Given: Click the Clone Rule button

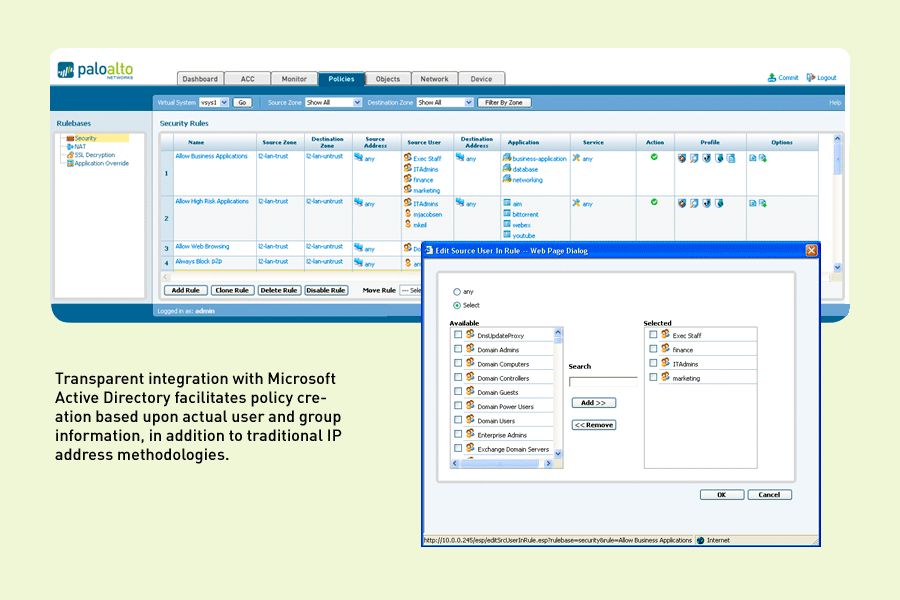Looking at the screenshot, I should point(232,291).
